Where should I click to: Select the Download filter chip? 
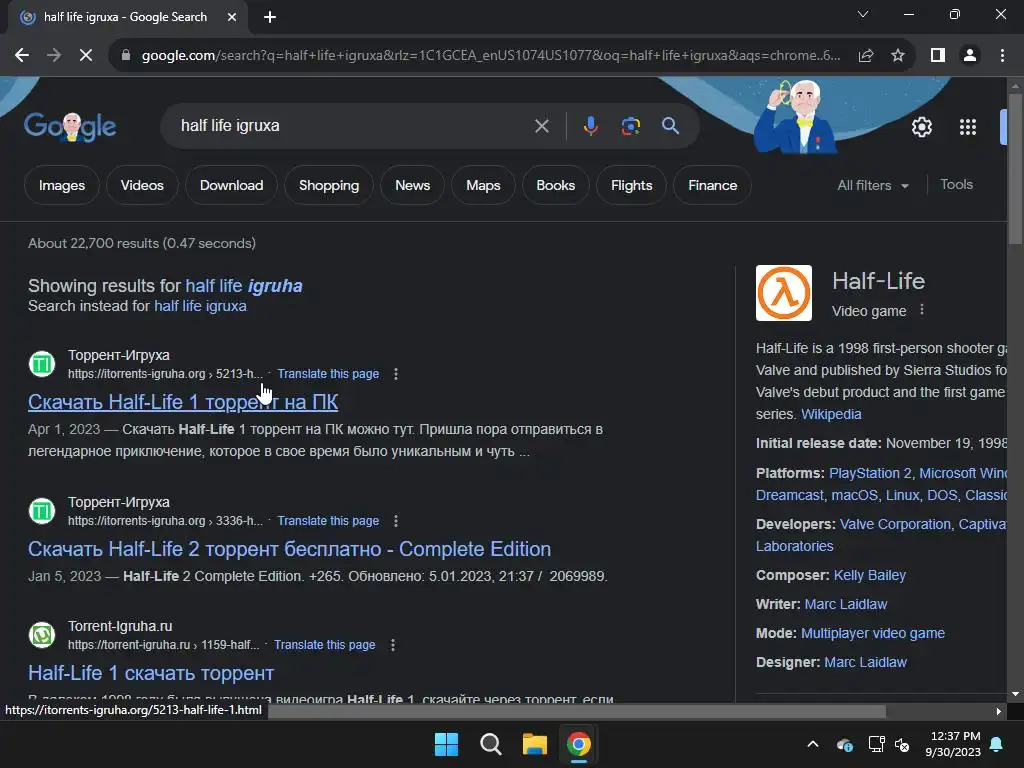point(231,185)
